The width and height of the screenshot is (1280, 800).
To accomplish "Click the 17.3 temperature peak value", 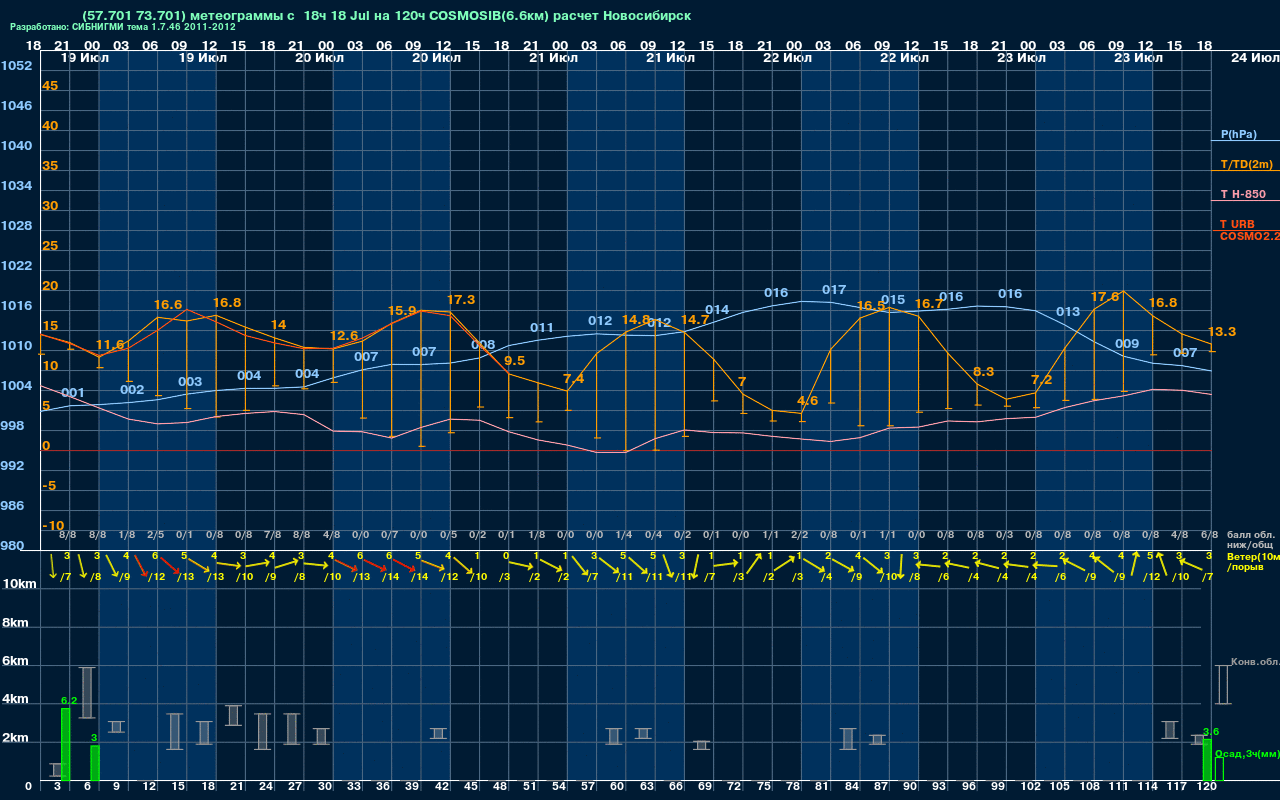I will [461, 300].
